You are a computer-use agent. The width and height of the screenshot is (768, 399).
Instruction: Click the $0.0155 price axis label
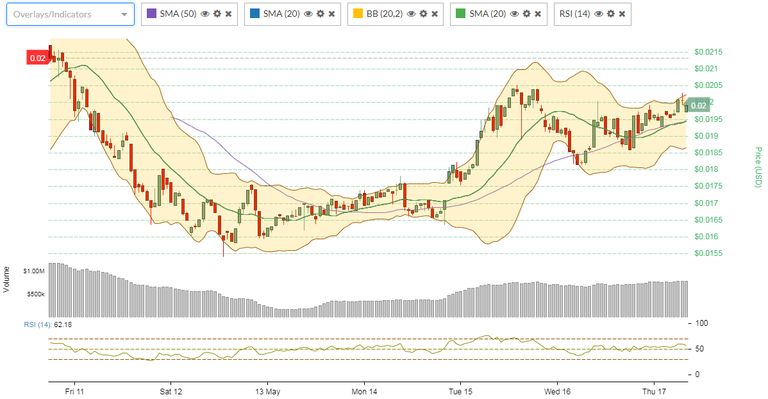click(708, 253)
